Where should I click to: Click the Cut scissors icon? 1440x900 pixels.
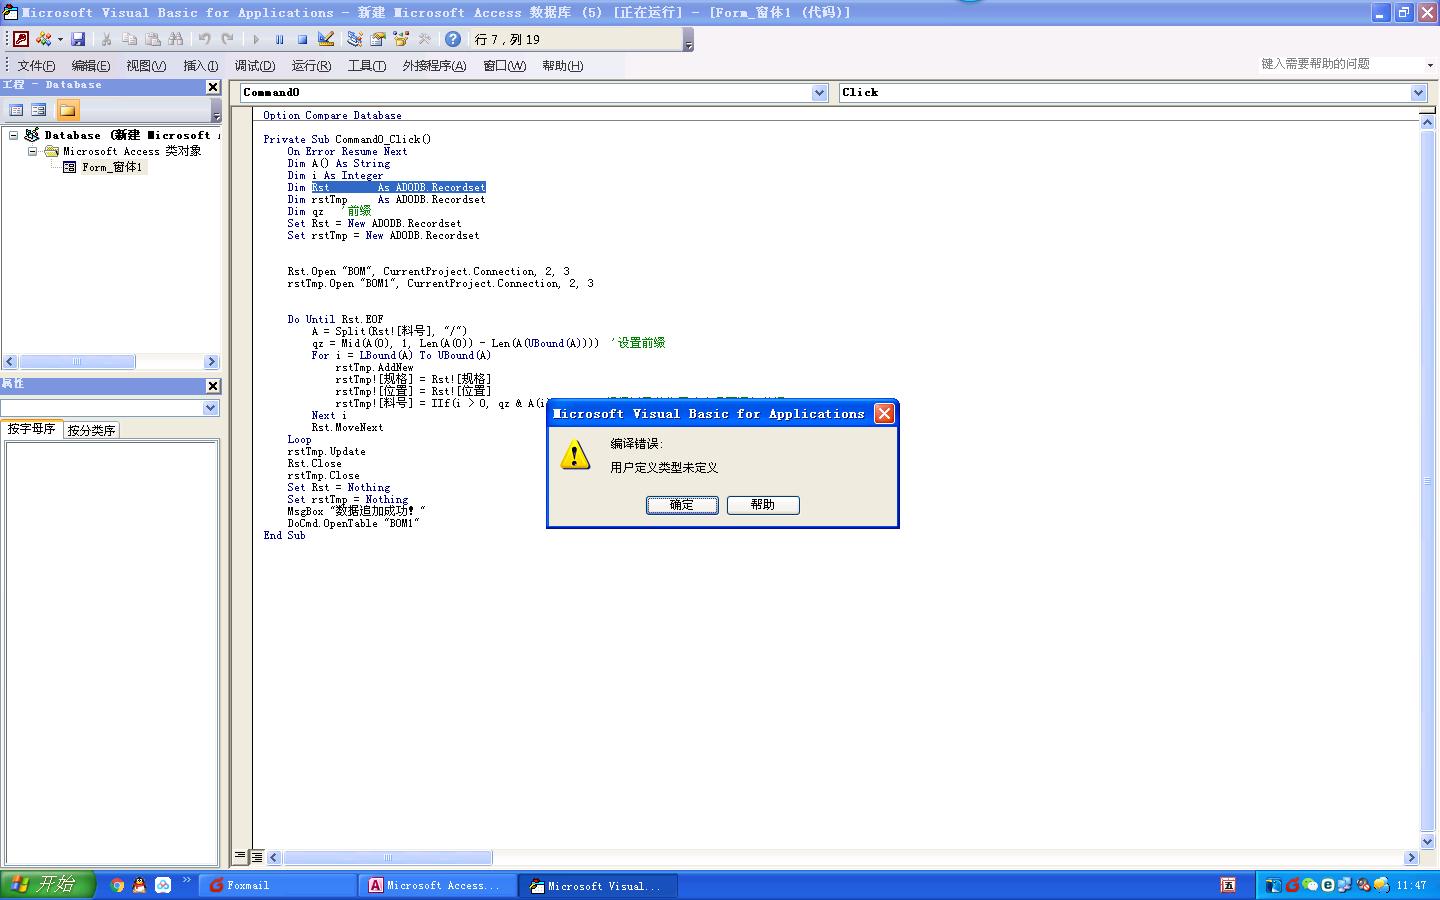(106, 39)
